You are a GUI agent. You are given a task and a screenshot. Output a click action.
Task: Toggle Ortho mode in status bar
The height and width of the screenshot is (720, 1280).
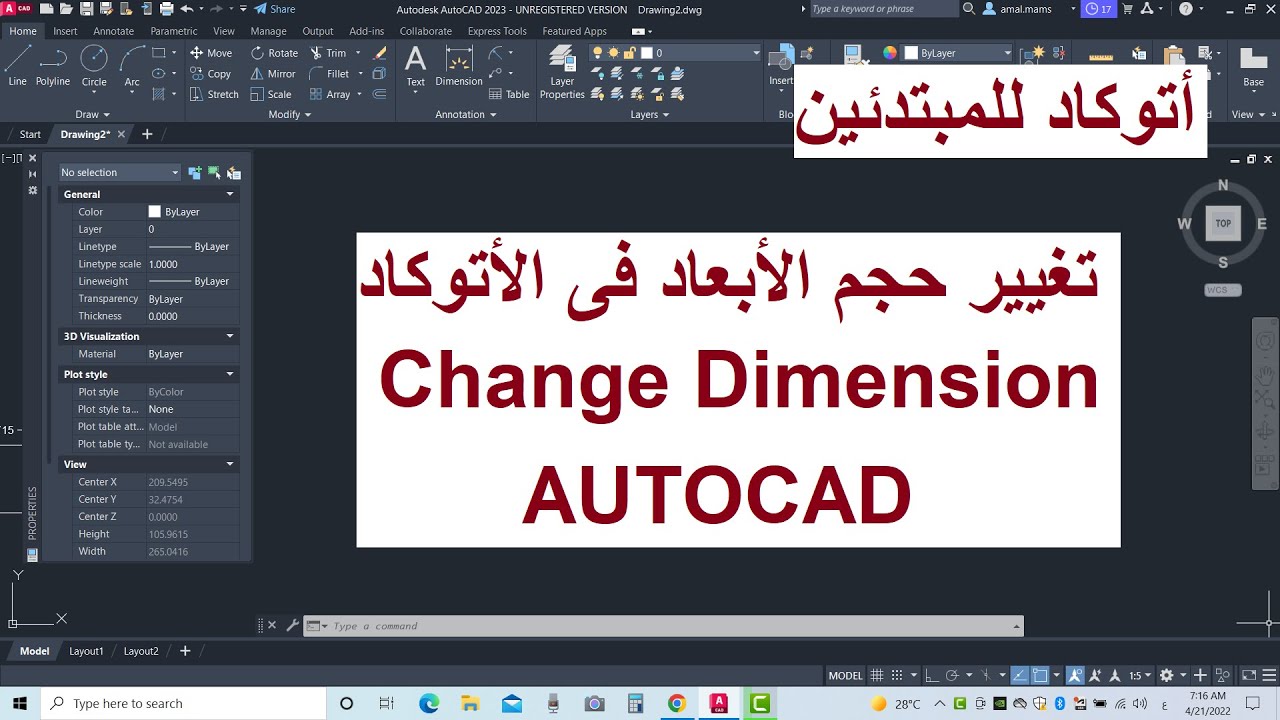click(931, 676)
